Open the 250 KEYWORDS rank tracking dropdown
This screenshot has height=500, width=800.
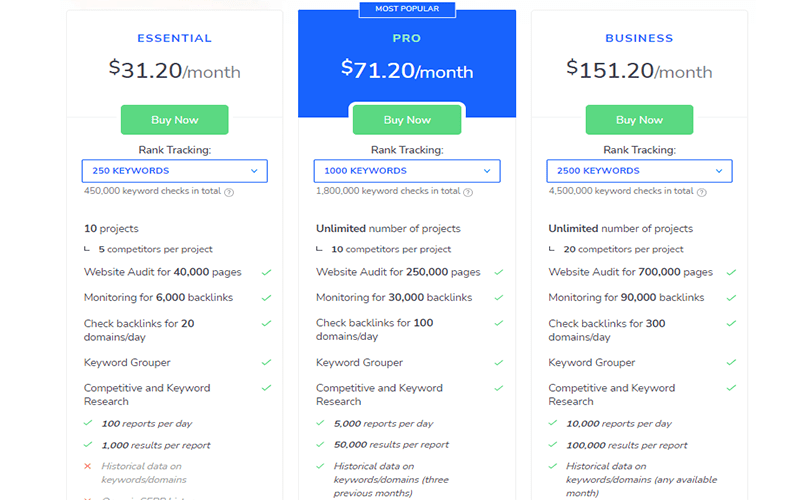(174, 171)
